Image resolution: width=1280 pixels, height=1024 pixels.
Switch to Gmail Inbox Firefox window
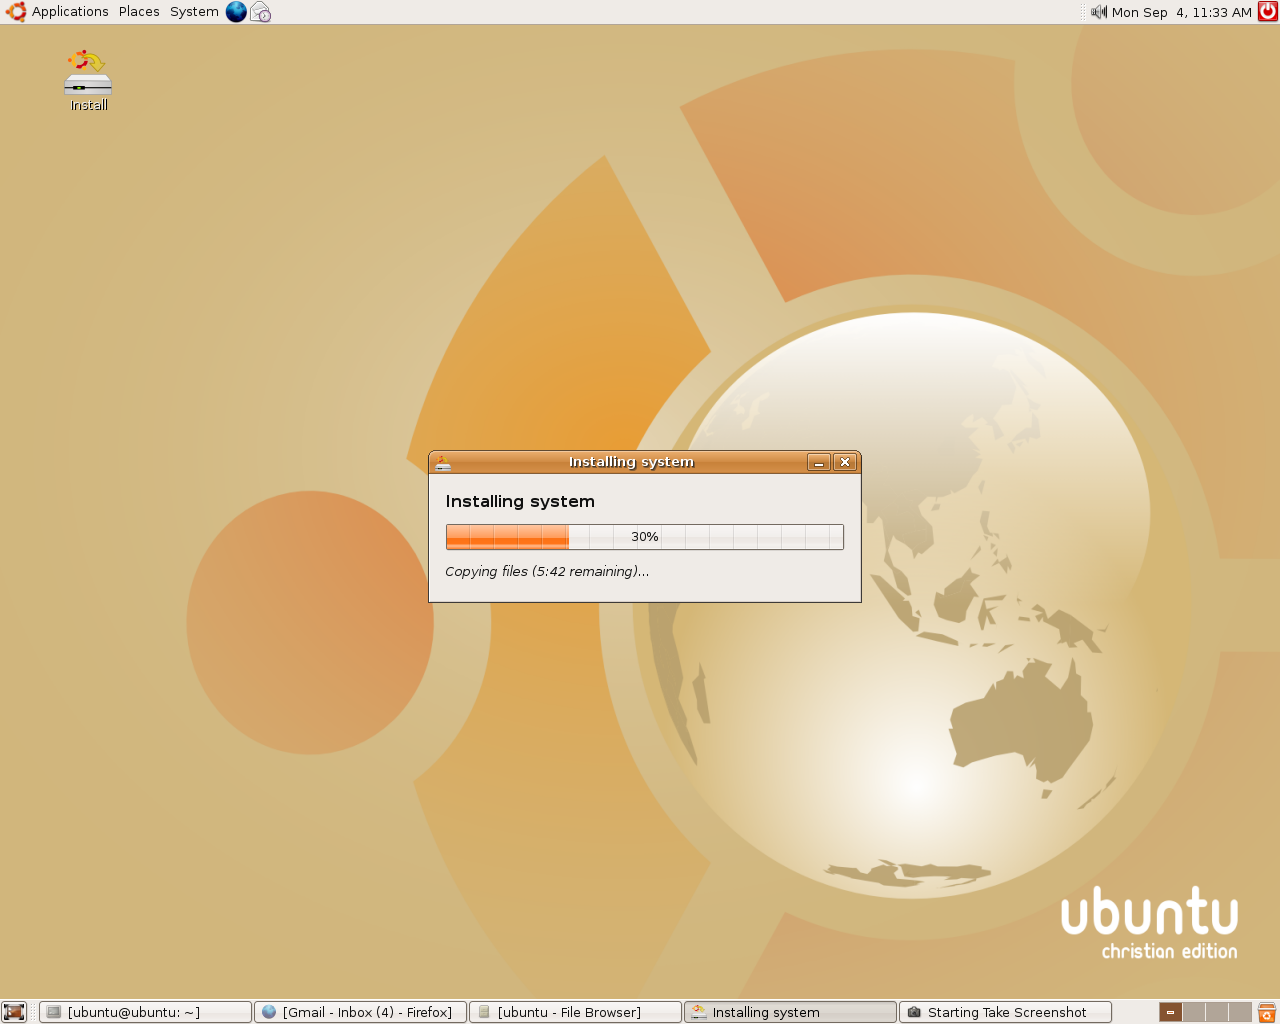[x=360, y=1012]
